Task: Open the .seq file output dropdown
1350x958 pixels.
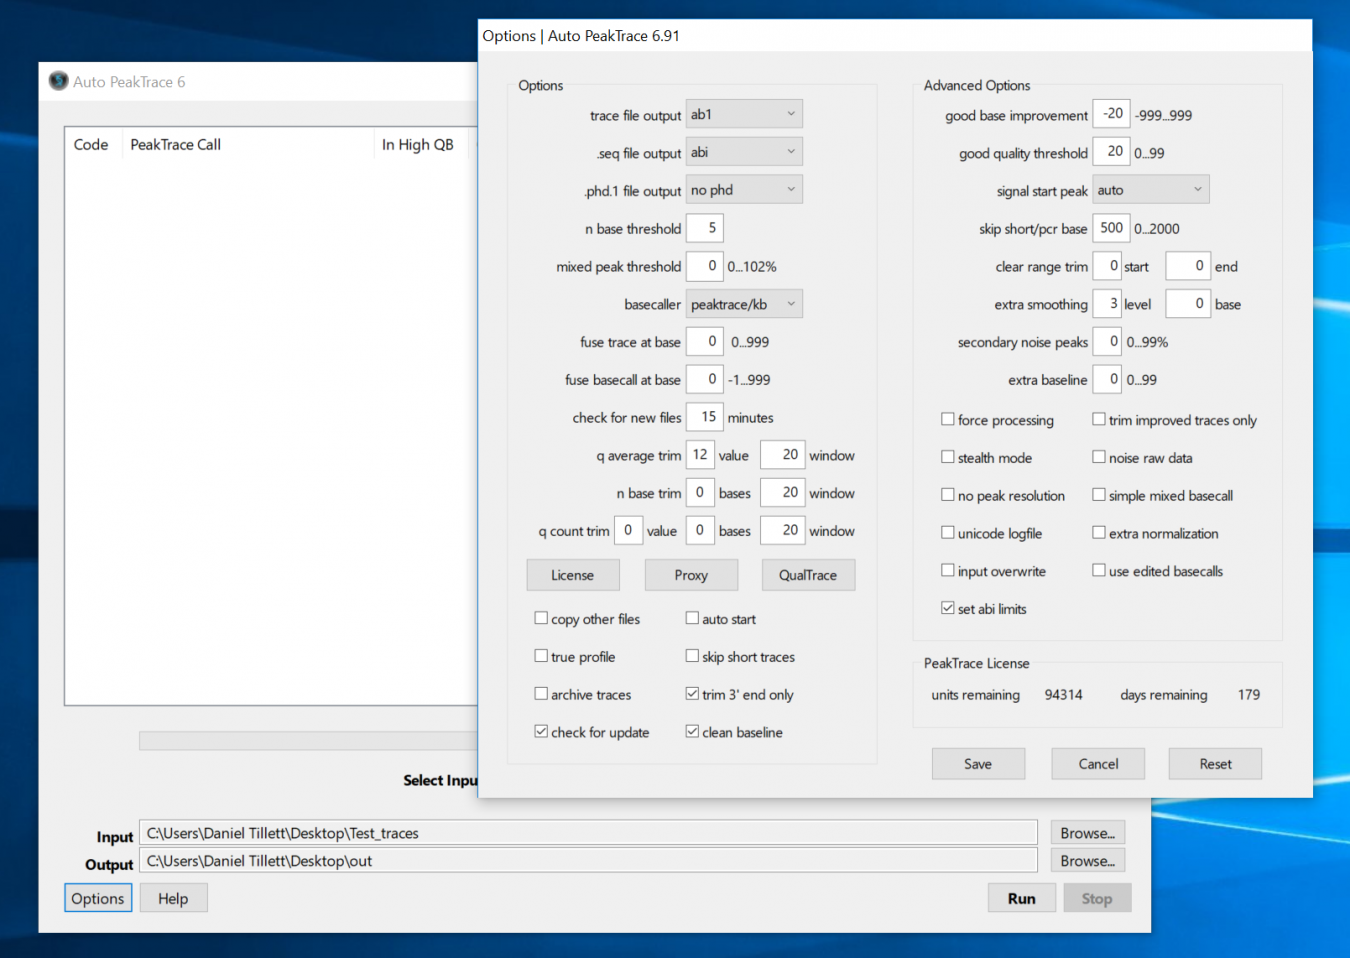Action: [744, 152]
